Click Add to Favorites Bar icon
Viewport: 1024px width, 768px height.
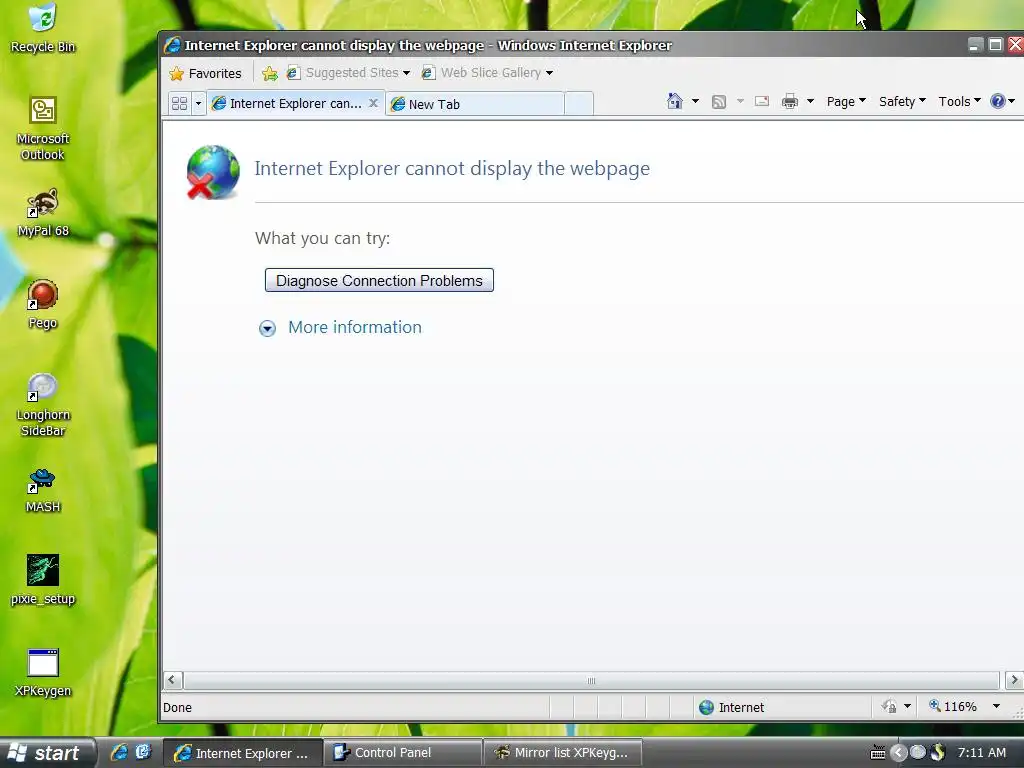[x=269, y=73]
